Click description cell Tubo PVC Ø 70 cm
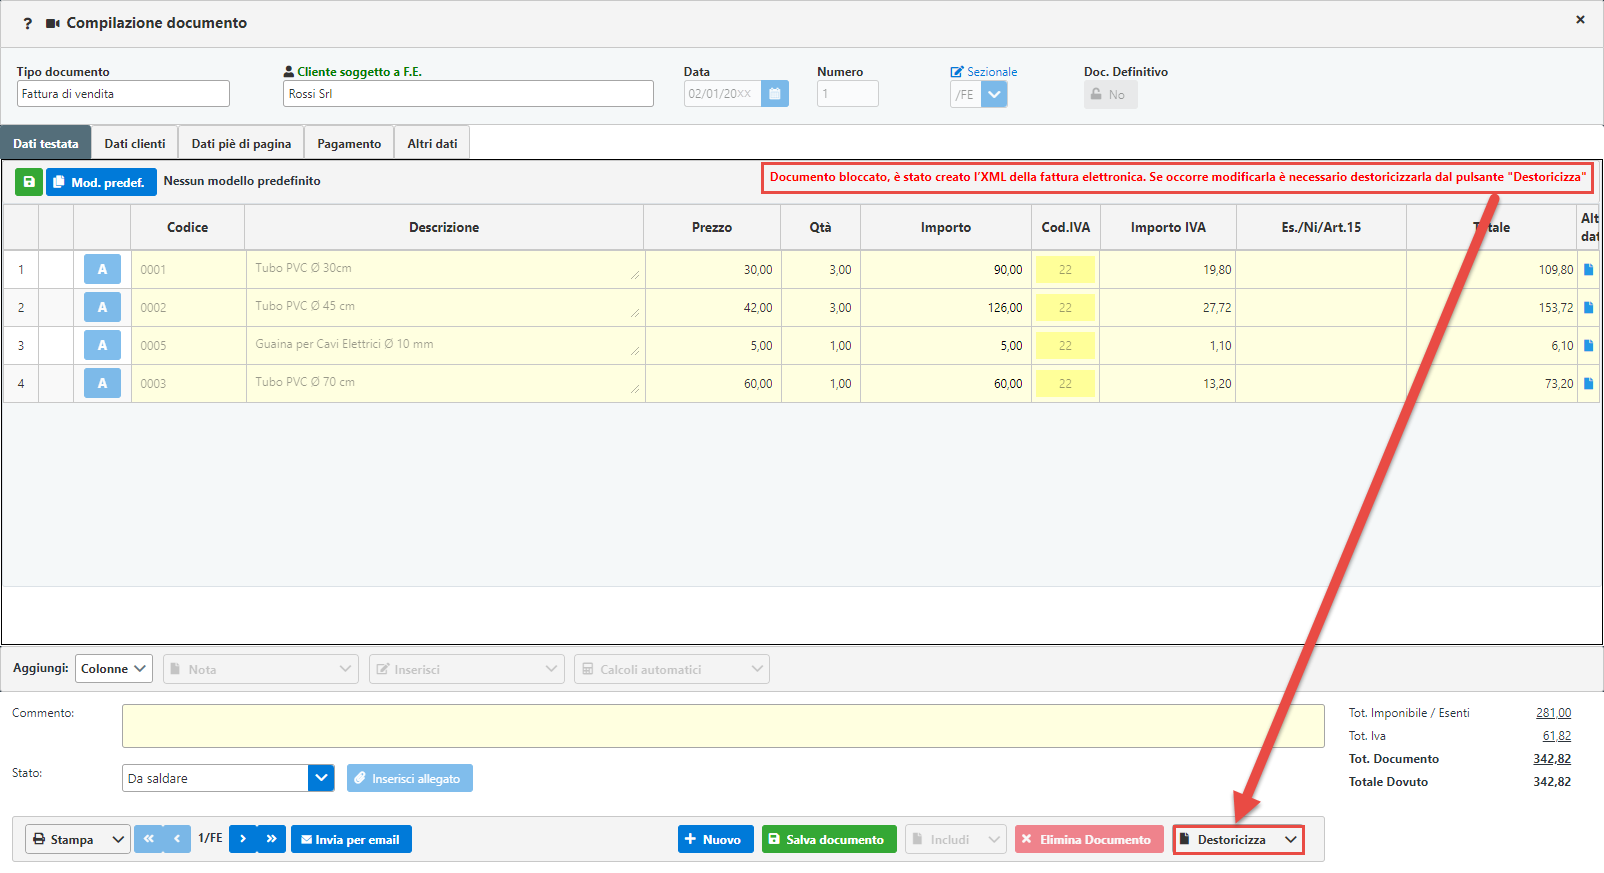The image size is (1604, 873). click(445, 383)
